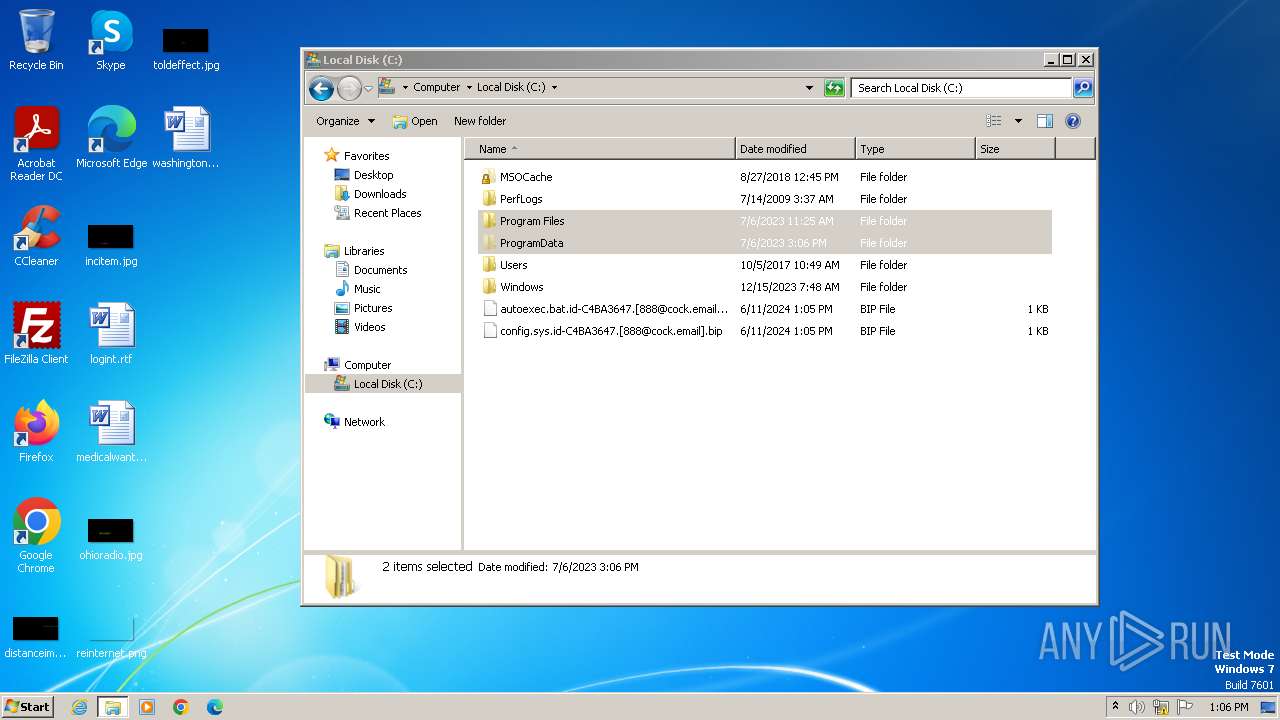Click Windows Explorer taskbar button
The height and width of the screenshot is (720, 1280).
pyautogui.click(x=112, y=707)
